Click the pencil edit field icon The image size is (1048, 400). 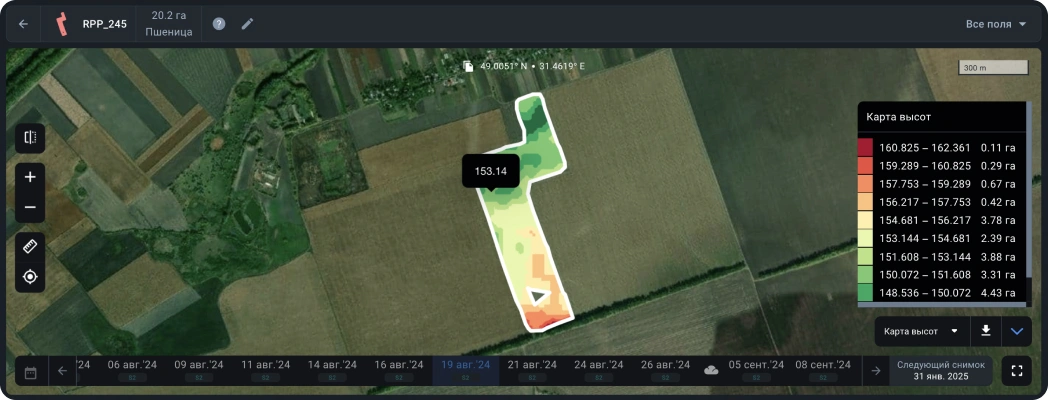247,24
